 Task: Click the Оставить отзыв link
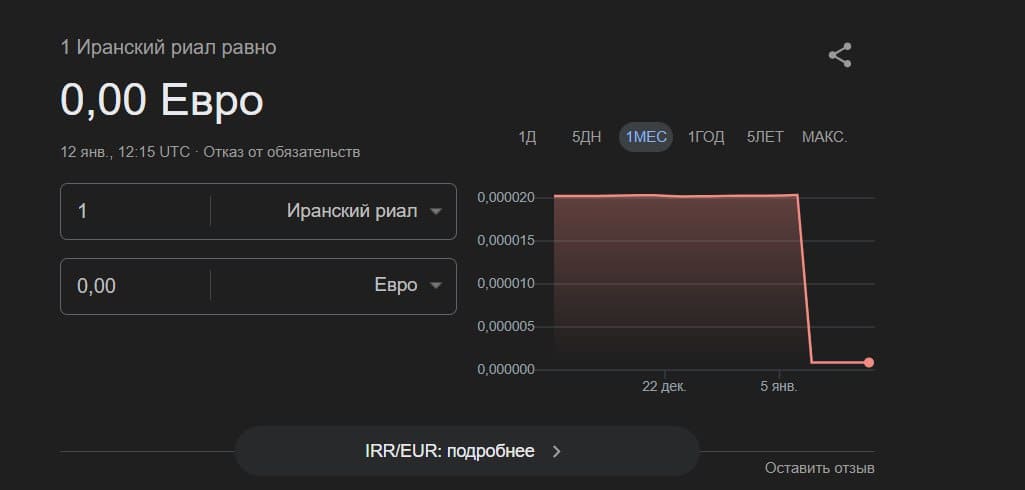819,468
